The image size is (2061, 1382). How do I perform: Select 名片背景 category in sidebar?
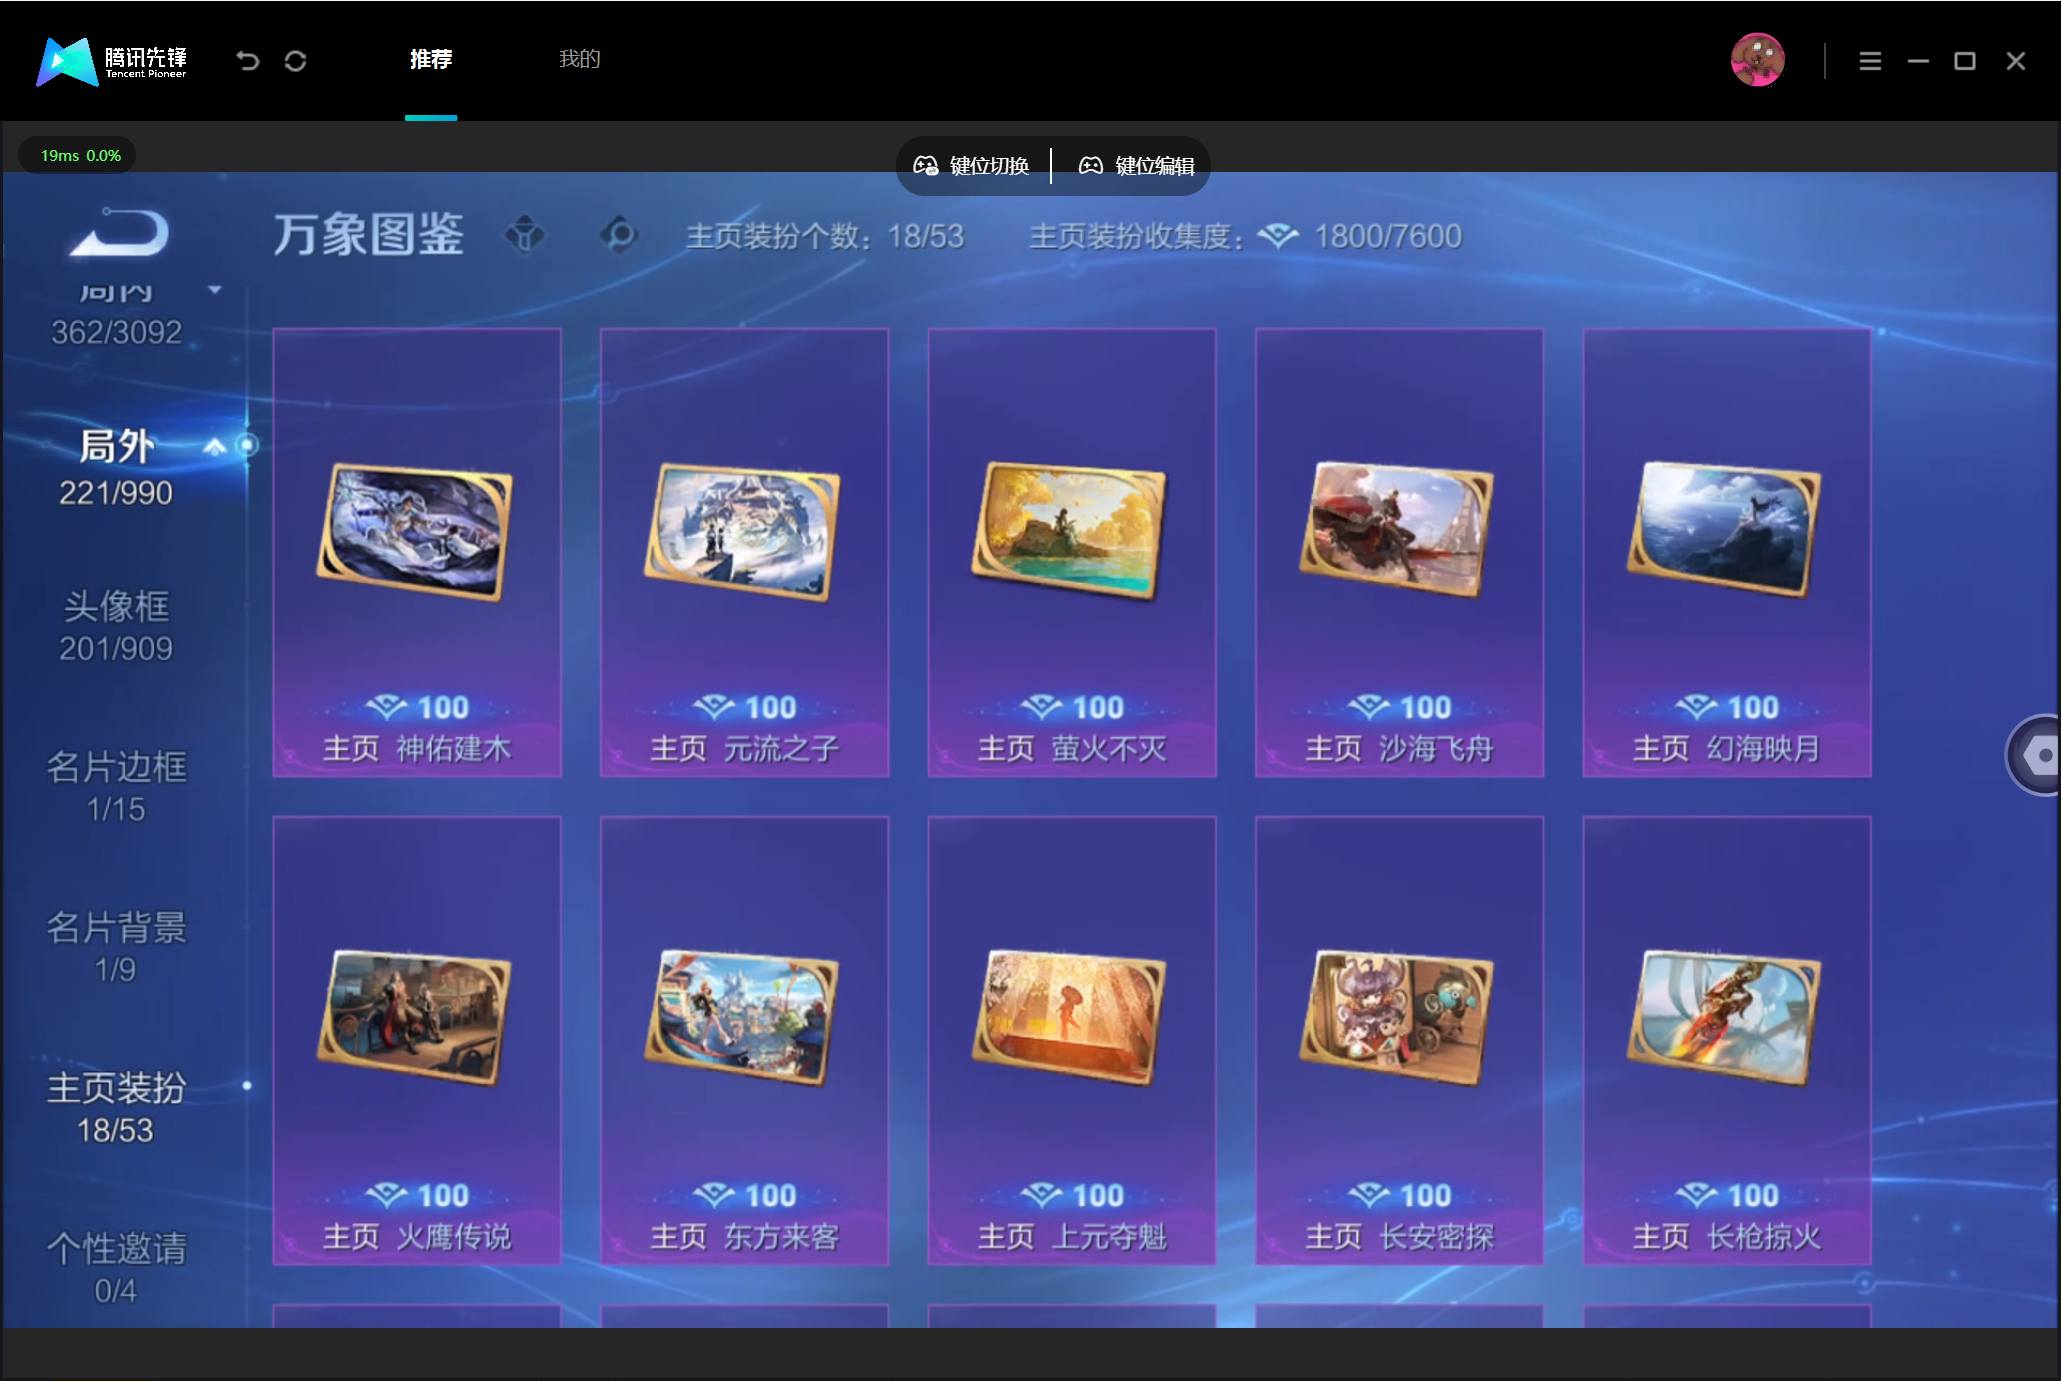(116, 947)
